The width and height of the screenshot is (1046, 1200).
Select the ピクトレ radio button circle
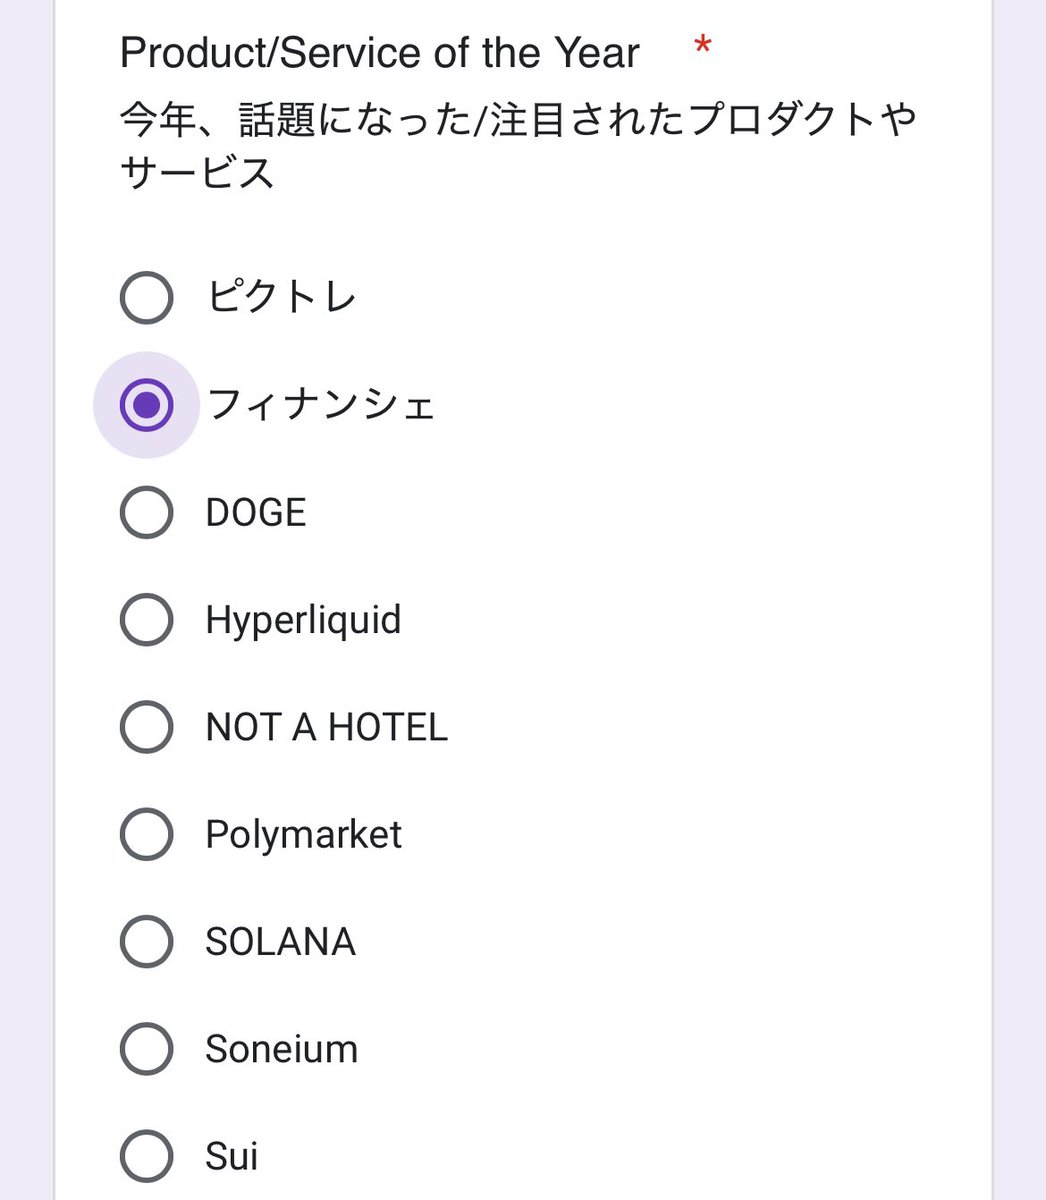coord(146,297)
